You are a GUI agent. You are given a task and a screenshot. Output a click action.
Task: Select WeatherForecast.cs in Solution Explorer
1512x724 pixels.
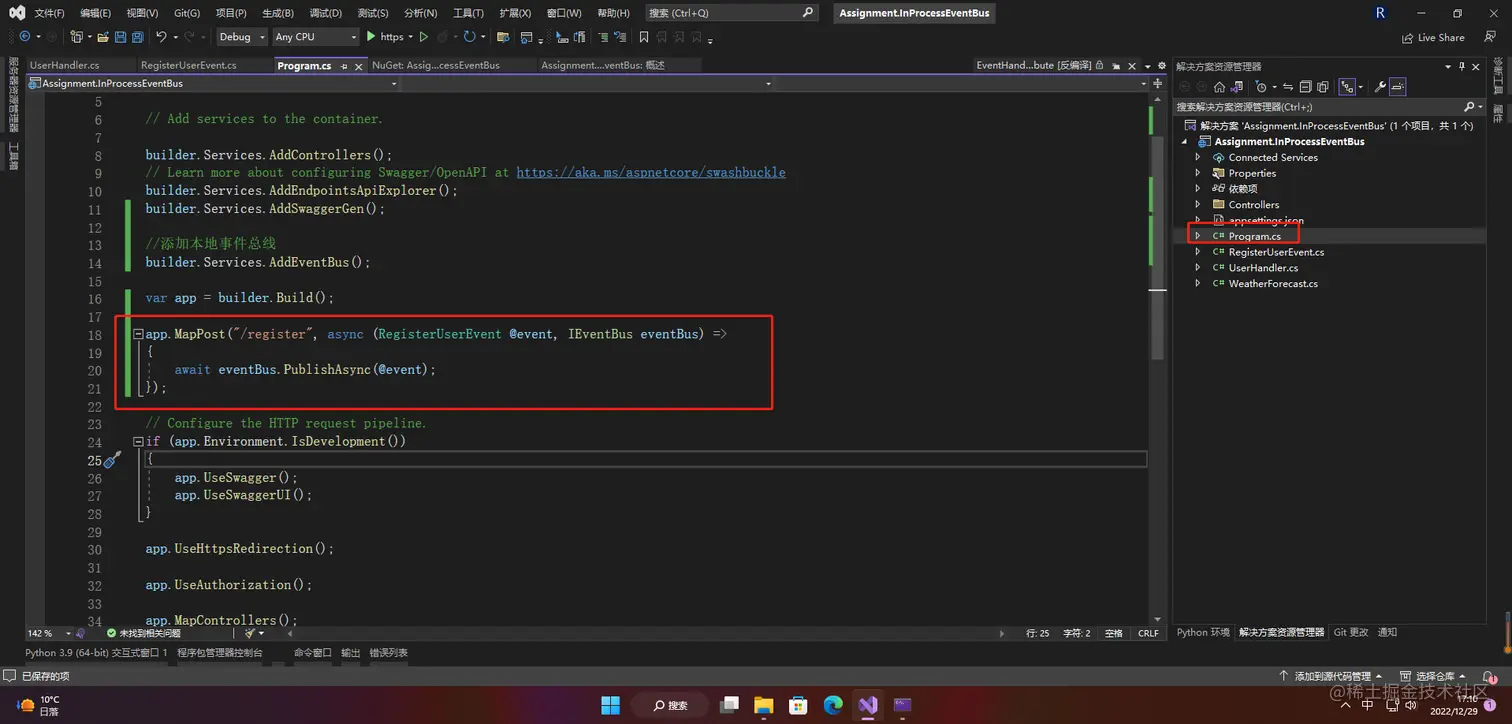pyautogui.click(x=1273, y=283)
